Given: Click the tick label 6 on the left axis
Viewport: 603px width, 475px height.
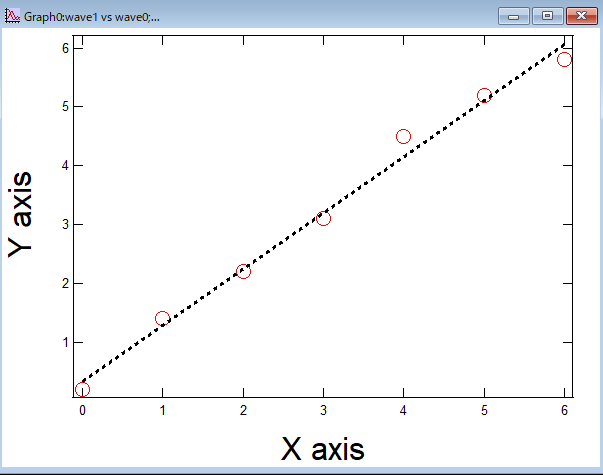Looking at the screenshot, I should click(64, 47).
